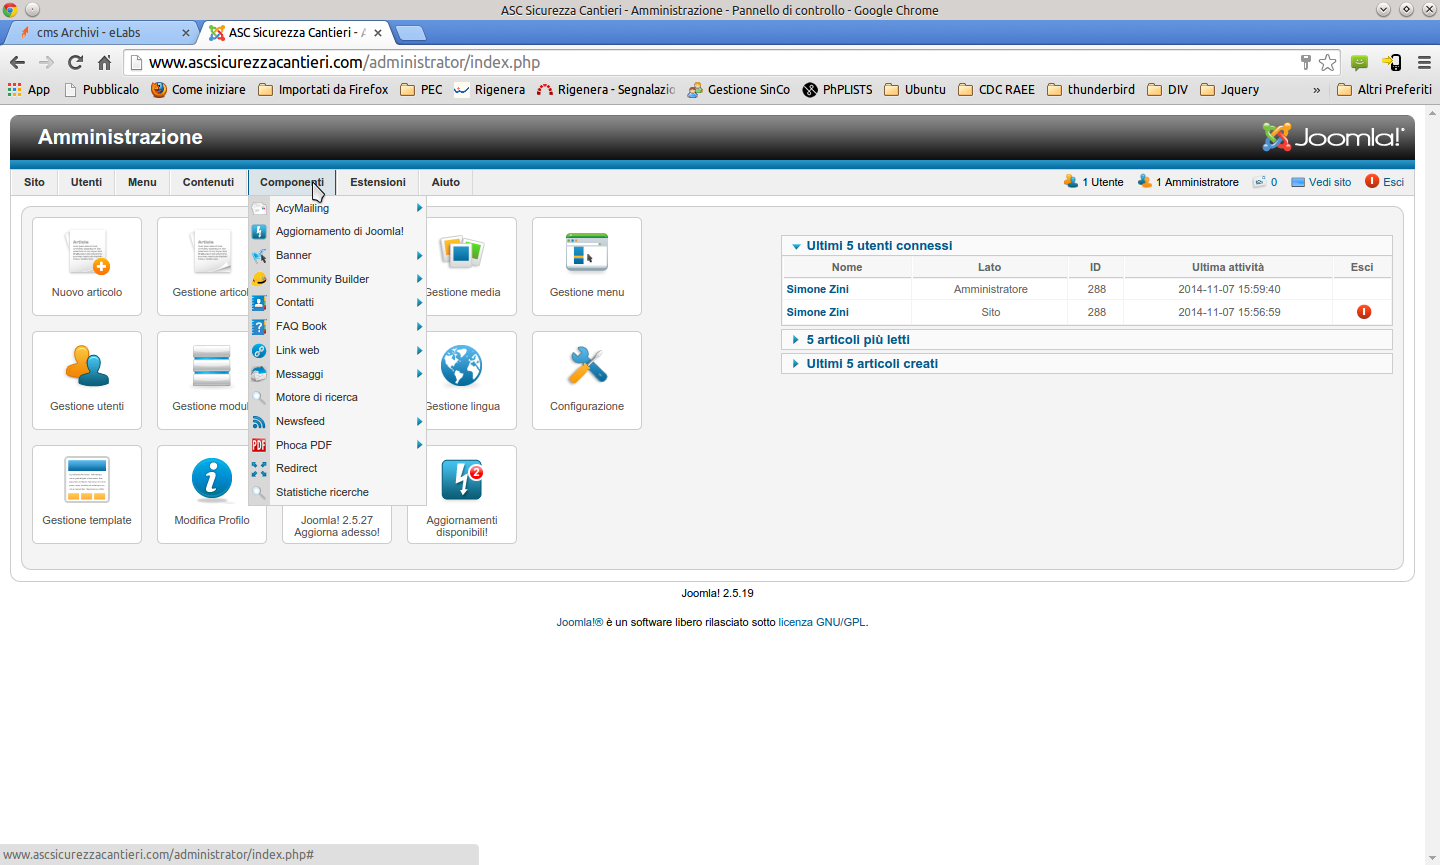
Task: Open the PhPLISTS bookmark
Action: point(837,89)
